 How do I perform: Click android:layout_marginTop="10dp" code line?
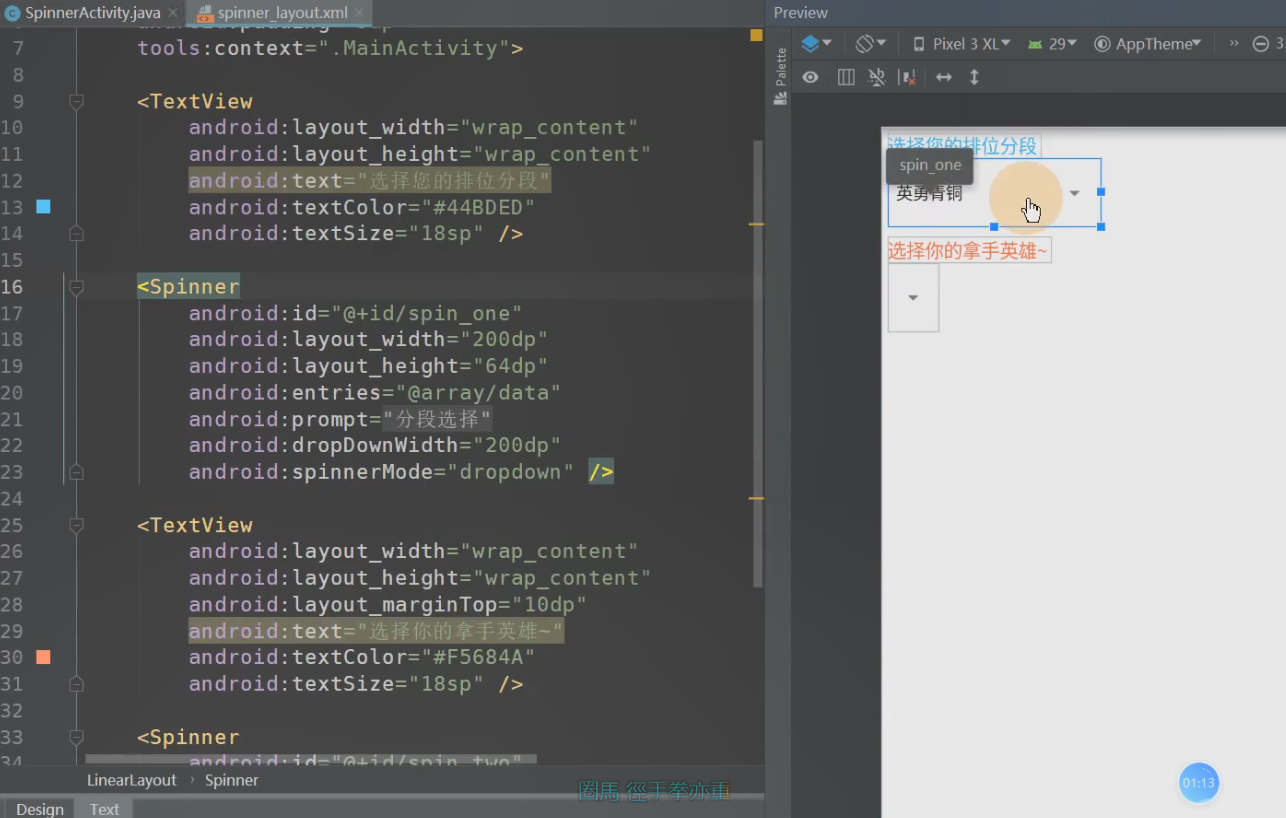tap(387, 604)
